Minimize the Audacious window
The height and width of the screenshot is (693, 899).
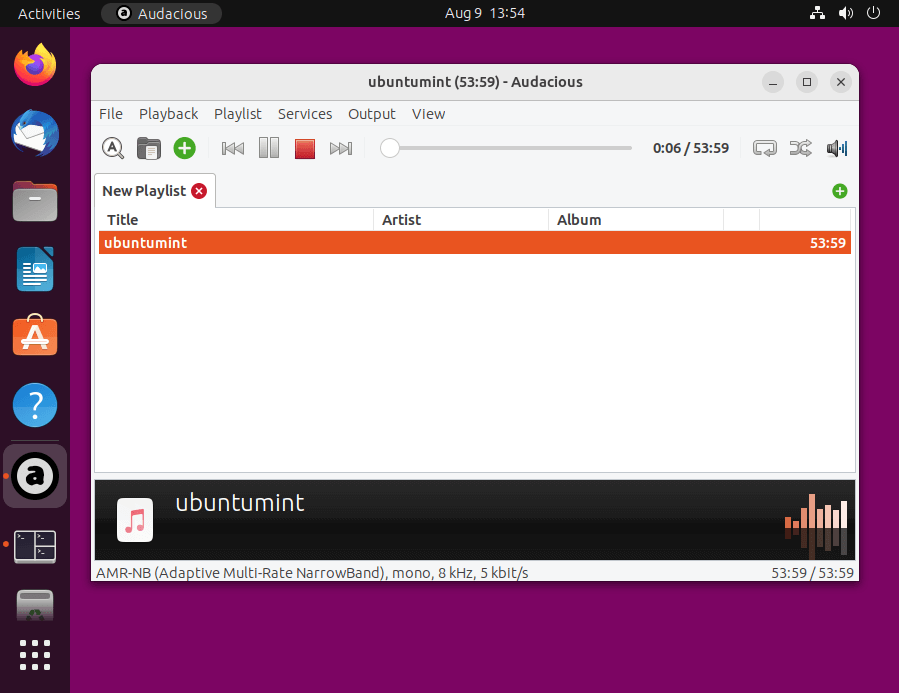click(773, 82)
